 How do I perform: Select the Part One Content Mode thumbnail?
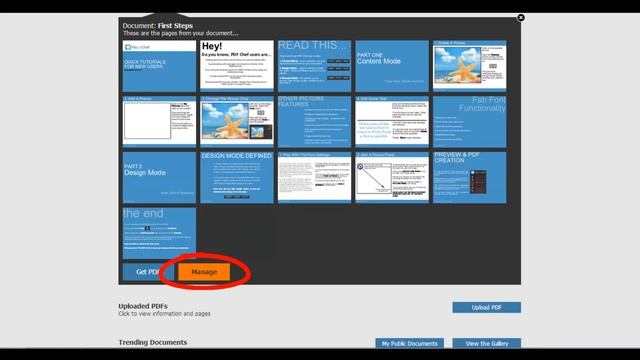pyautogui.click(x=392, y=66)
